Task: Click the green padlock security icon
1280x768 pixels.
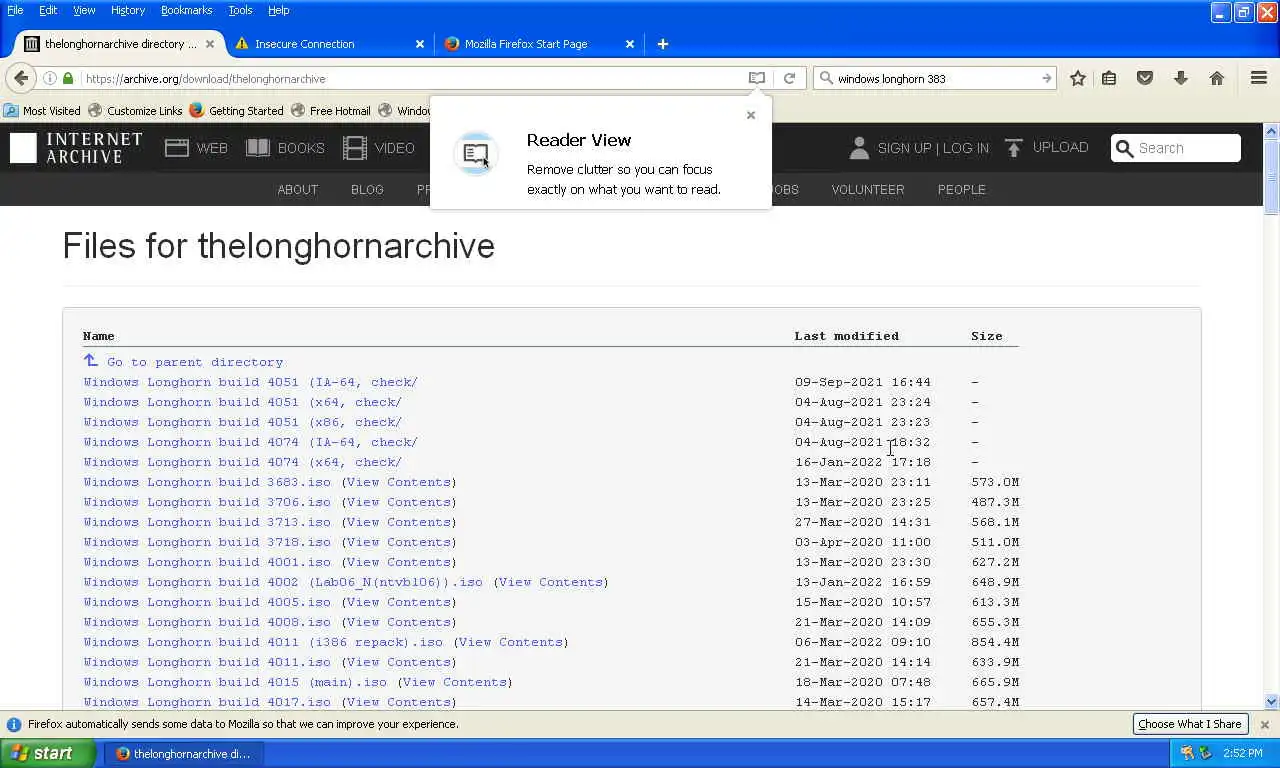Action: pyautogui.click(x=68, y=78)
